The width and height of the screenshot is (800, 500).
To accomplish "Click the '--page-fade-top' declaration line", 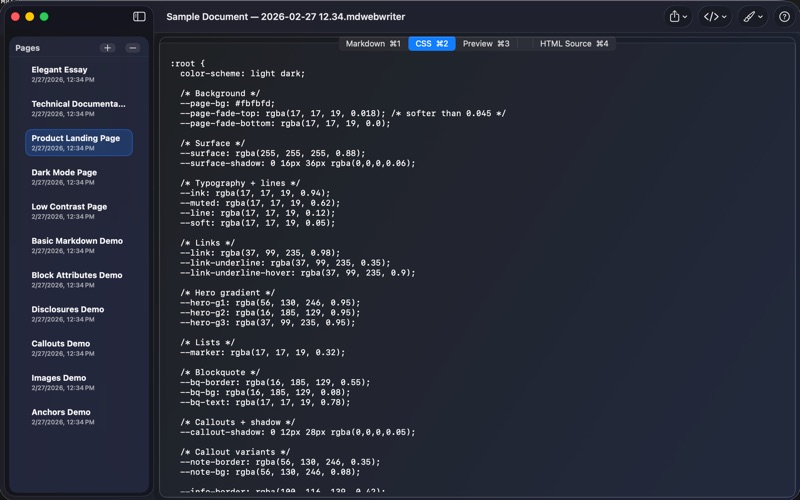I will point(343,113).
